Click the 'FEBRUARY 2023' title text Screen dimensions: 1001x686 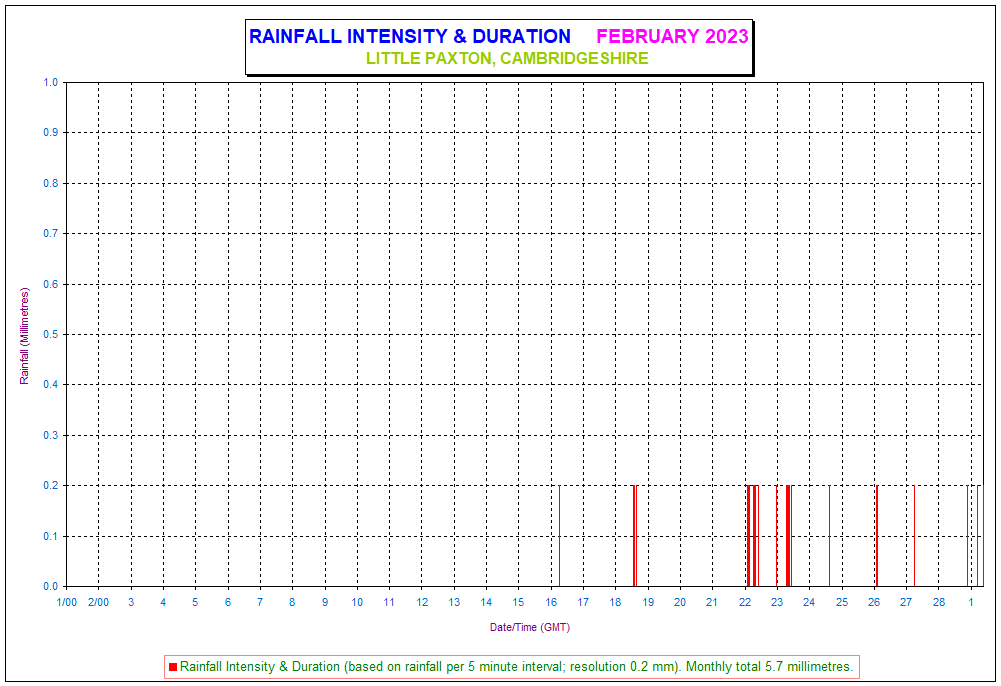(x=672, y=36)
